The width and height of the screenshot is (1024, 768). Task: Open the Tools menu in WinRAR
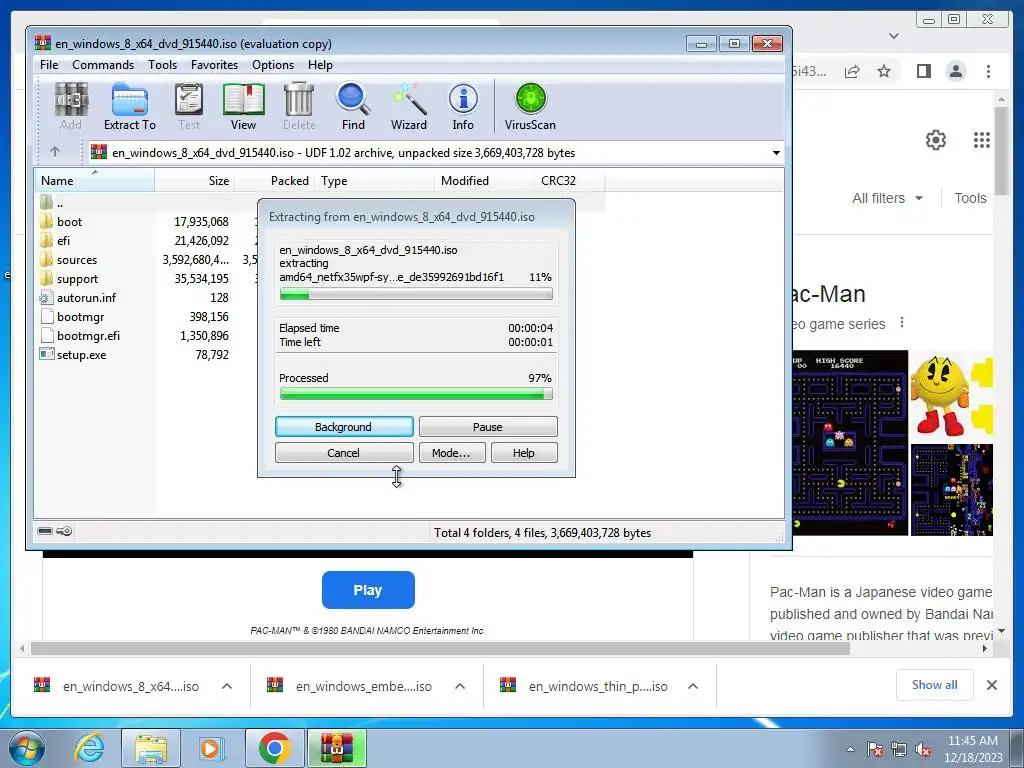163,65
